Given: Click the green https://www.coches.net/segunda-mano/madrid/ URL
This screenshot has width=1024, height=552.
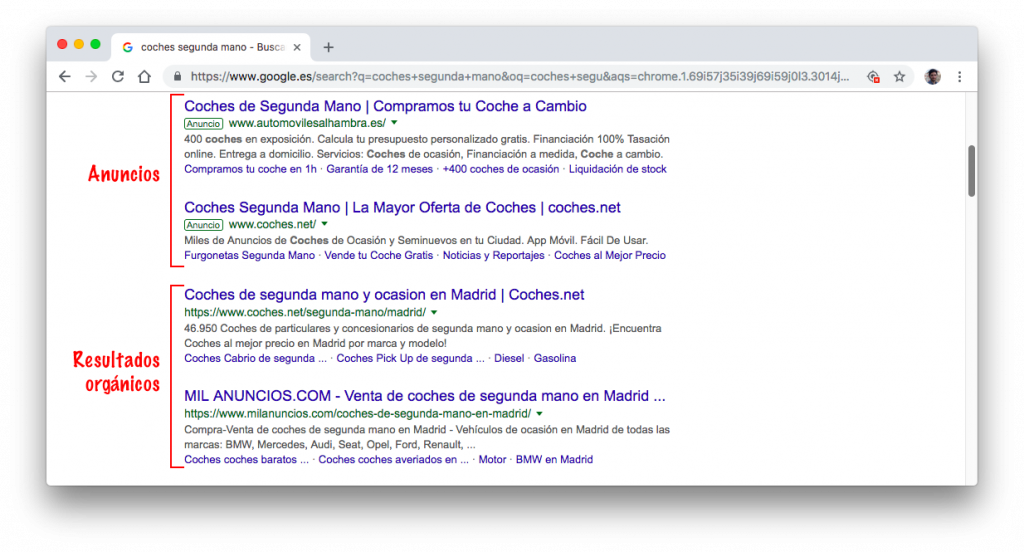Looking at the screenshot, I should [305, 312].
